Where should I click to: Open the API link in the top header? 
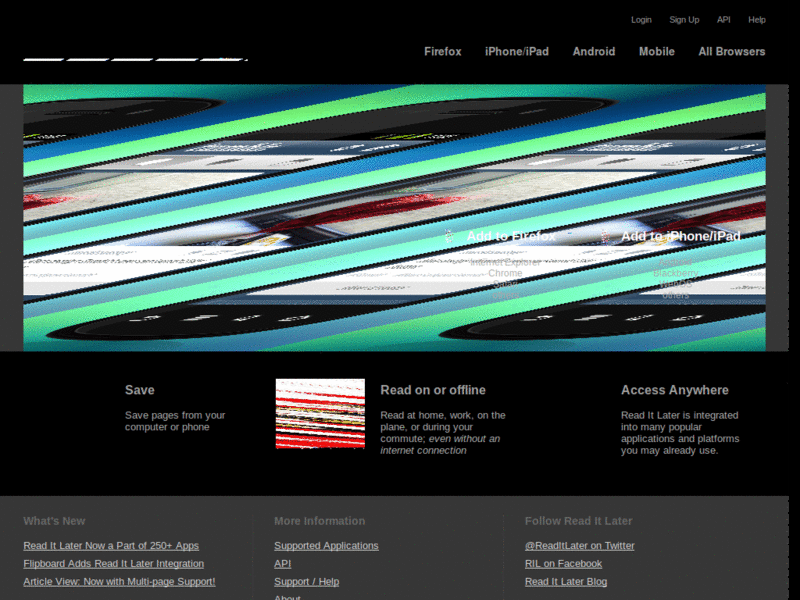click(x=723, y=20)
